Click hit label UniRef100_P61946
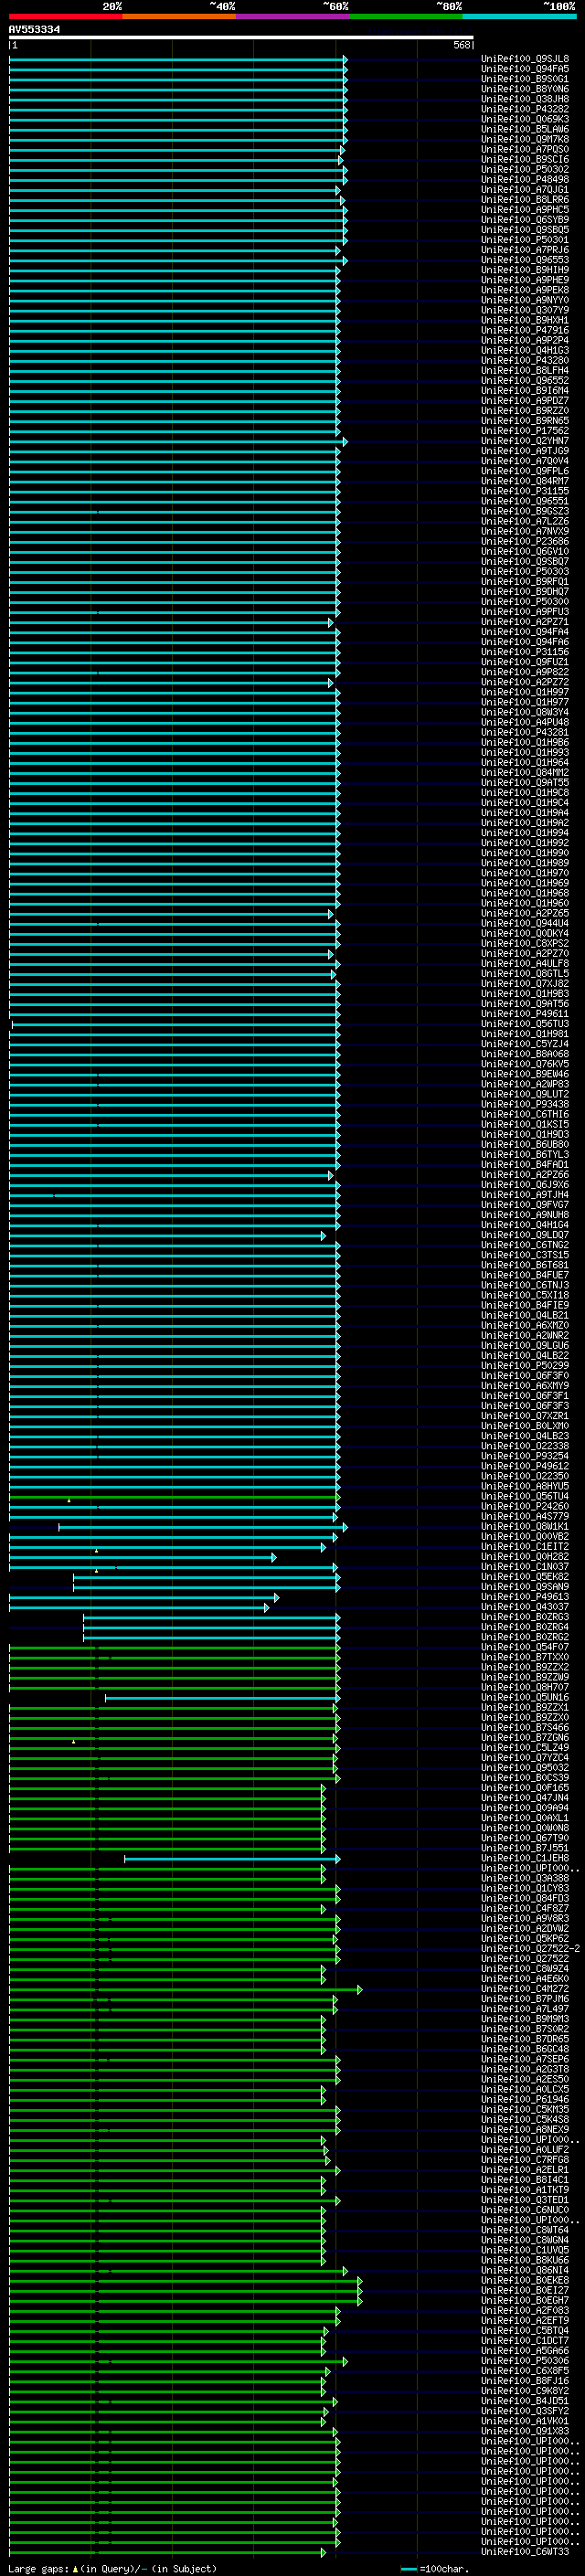The image size is (585, 2576). point(525,2100)
